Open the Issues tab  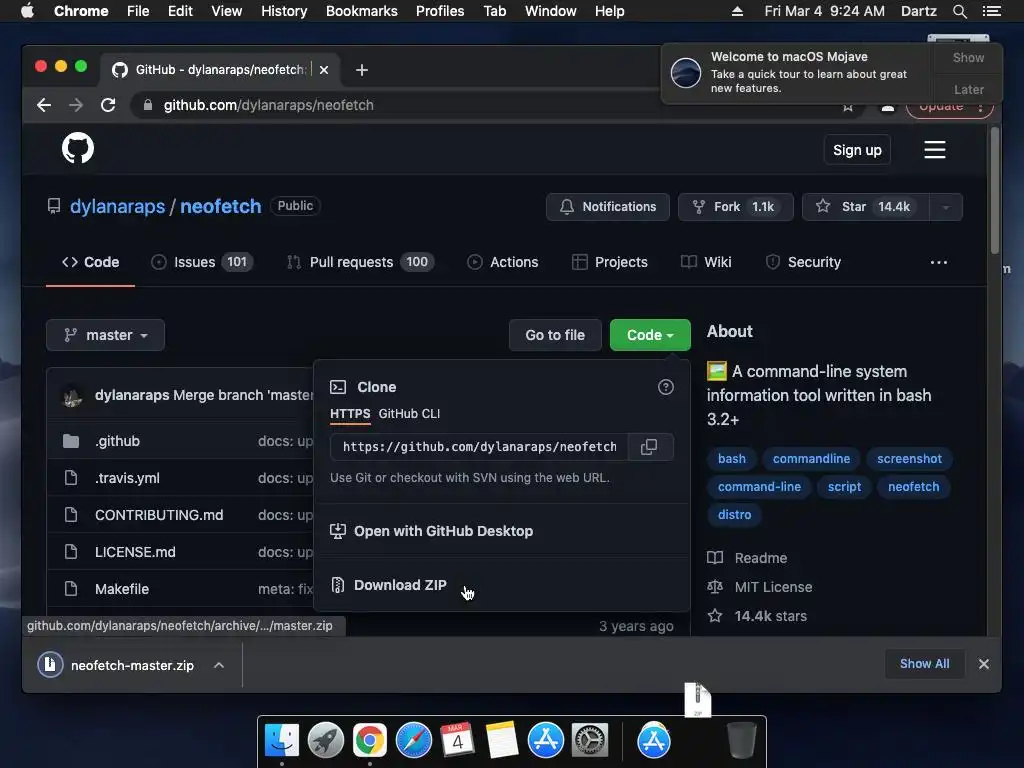click(202, 263)
